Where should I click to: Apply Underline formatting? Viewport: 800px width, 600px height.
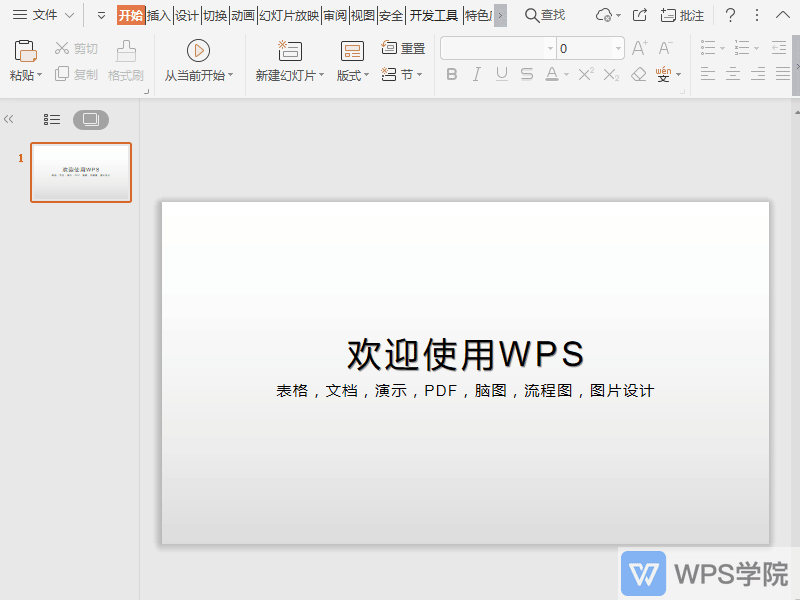501,73
